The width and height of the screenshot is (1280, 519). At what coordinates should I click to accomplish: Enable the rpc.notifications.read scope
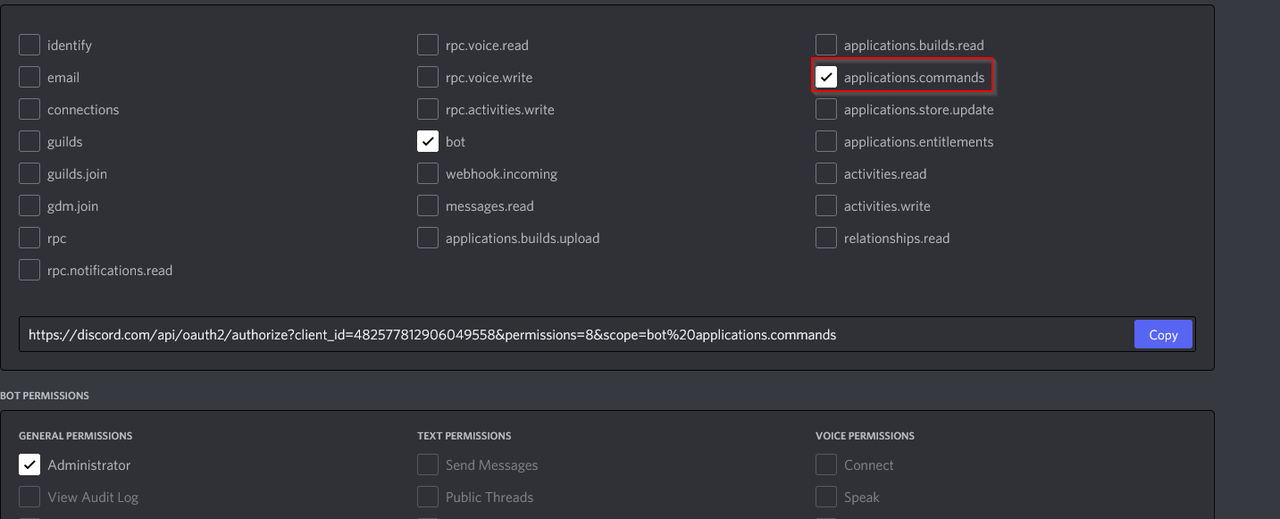[x=30, y=270]
